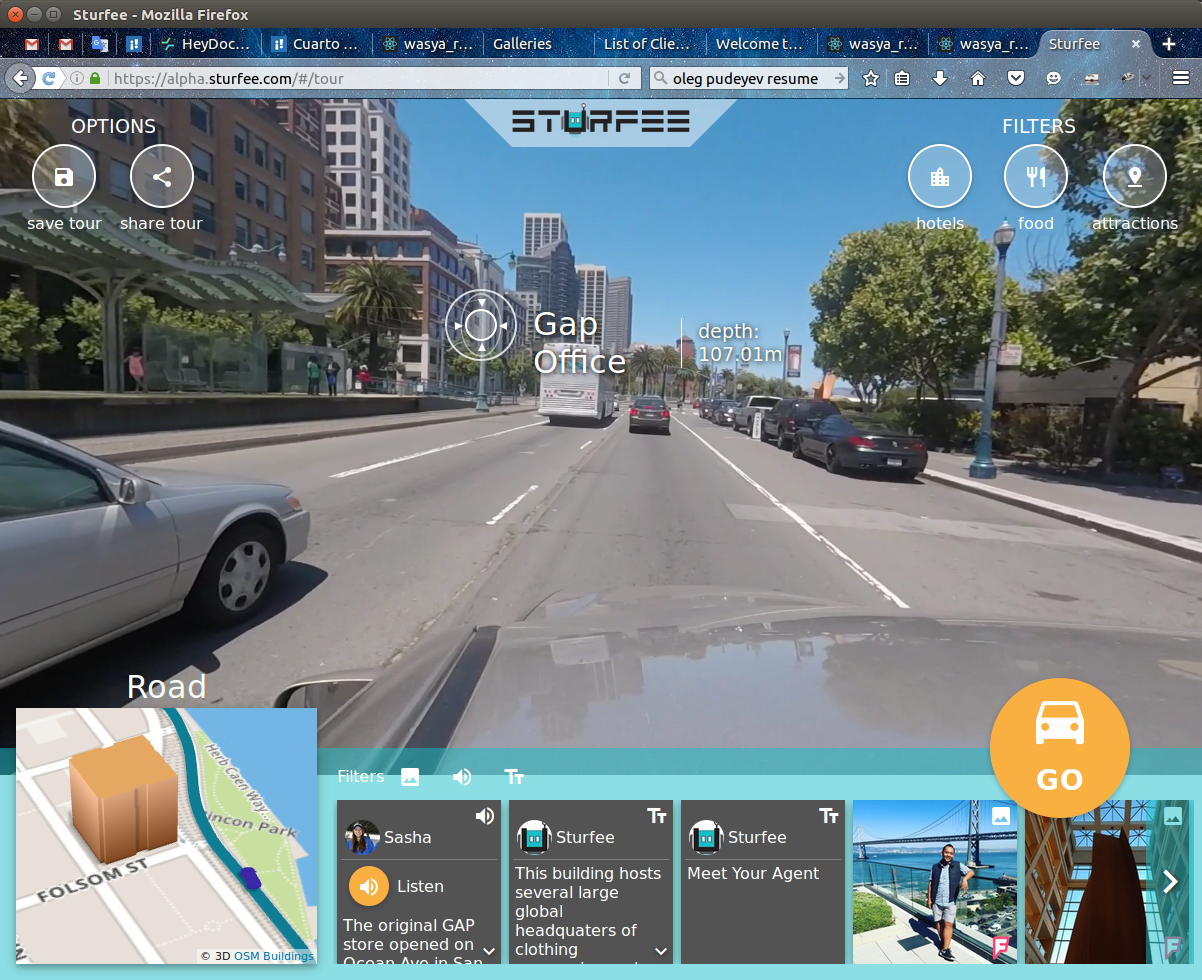Click the smiley face toolbar icon
1202x980 pixels.
point(1053,78)
